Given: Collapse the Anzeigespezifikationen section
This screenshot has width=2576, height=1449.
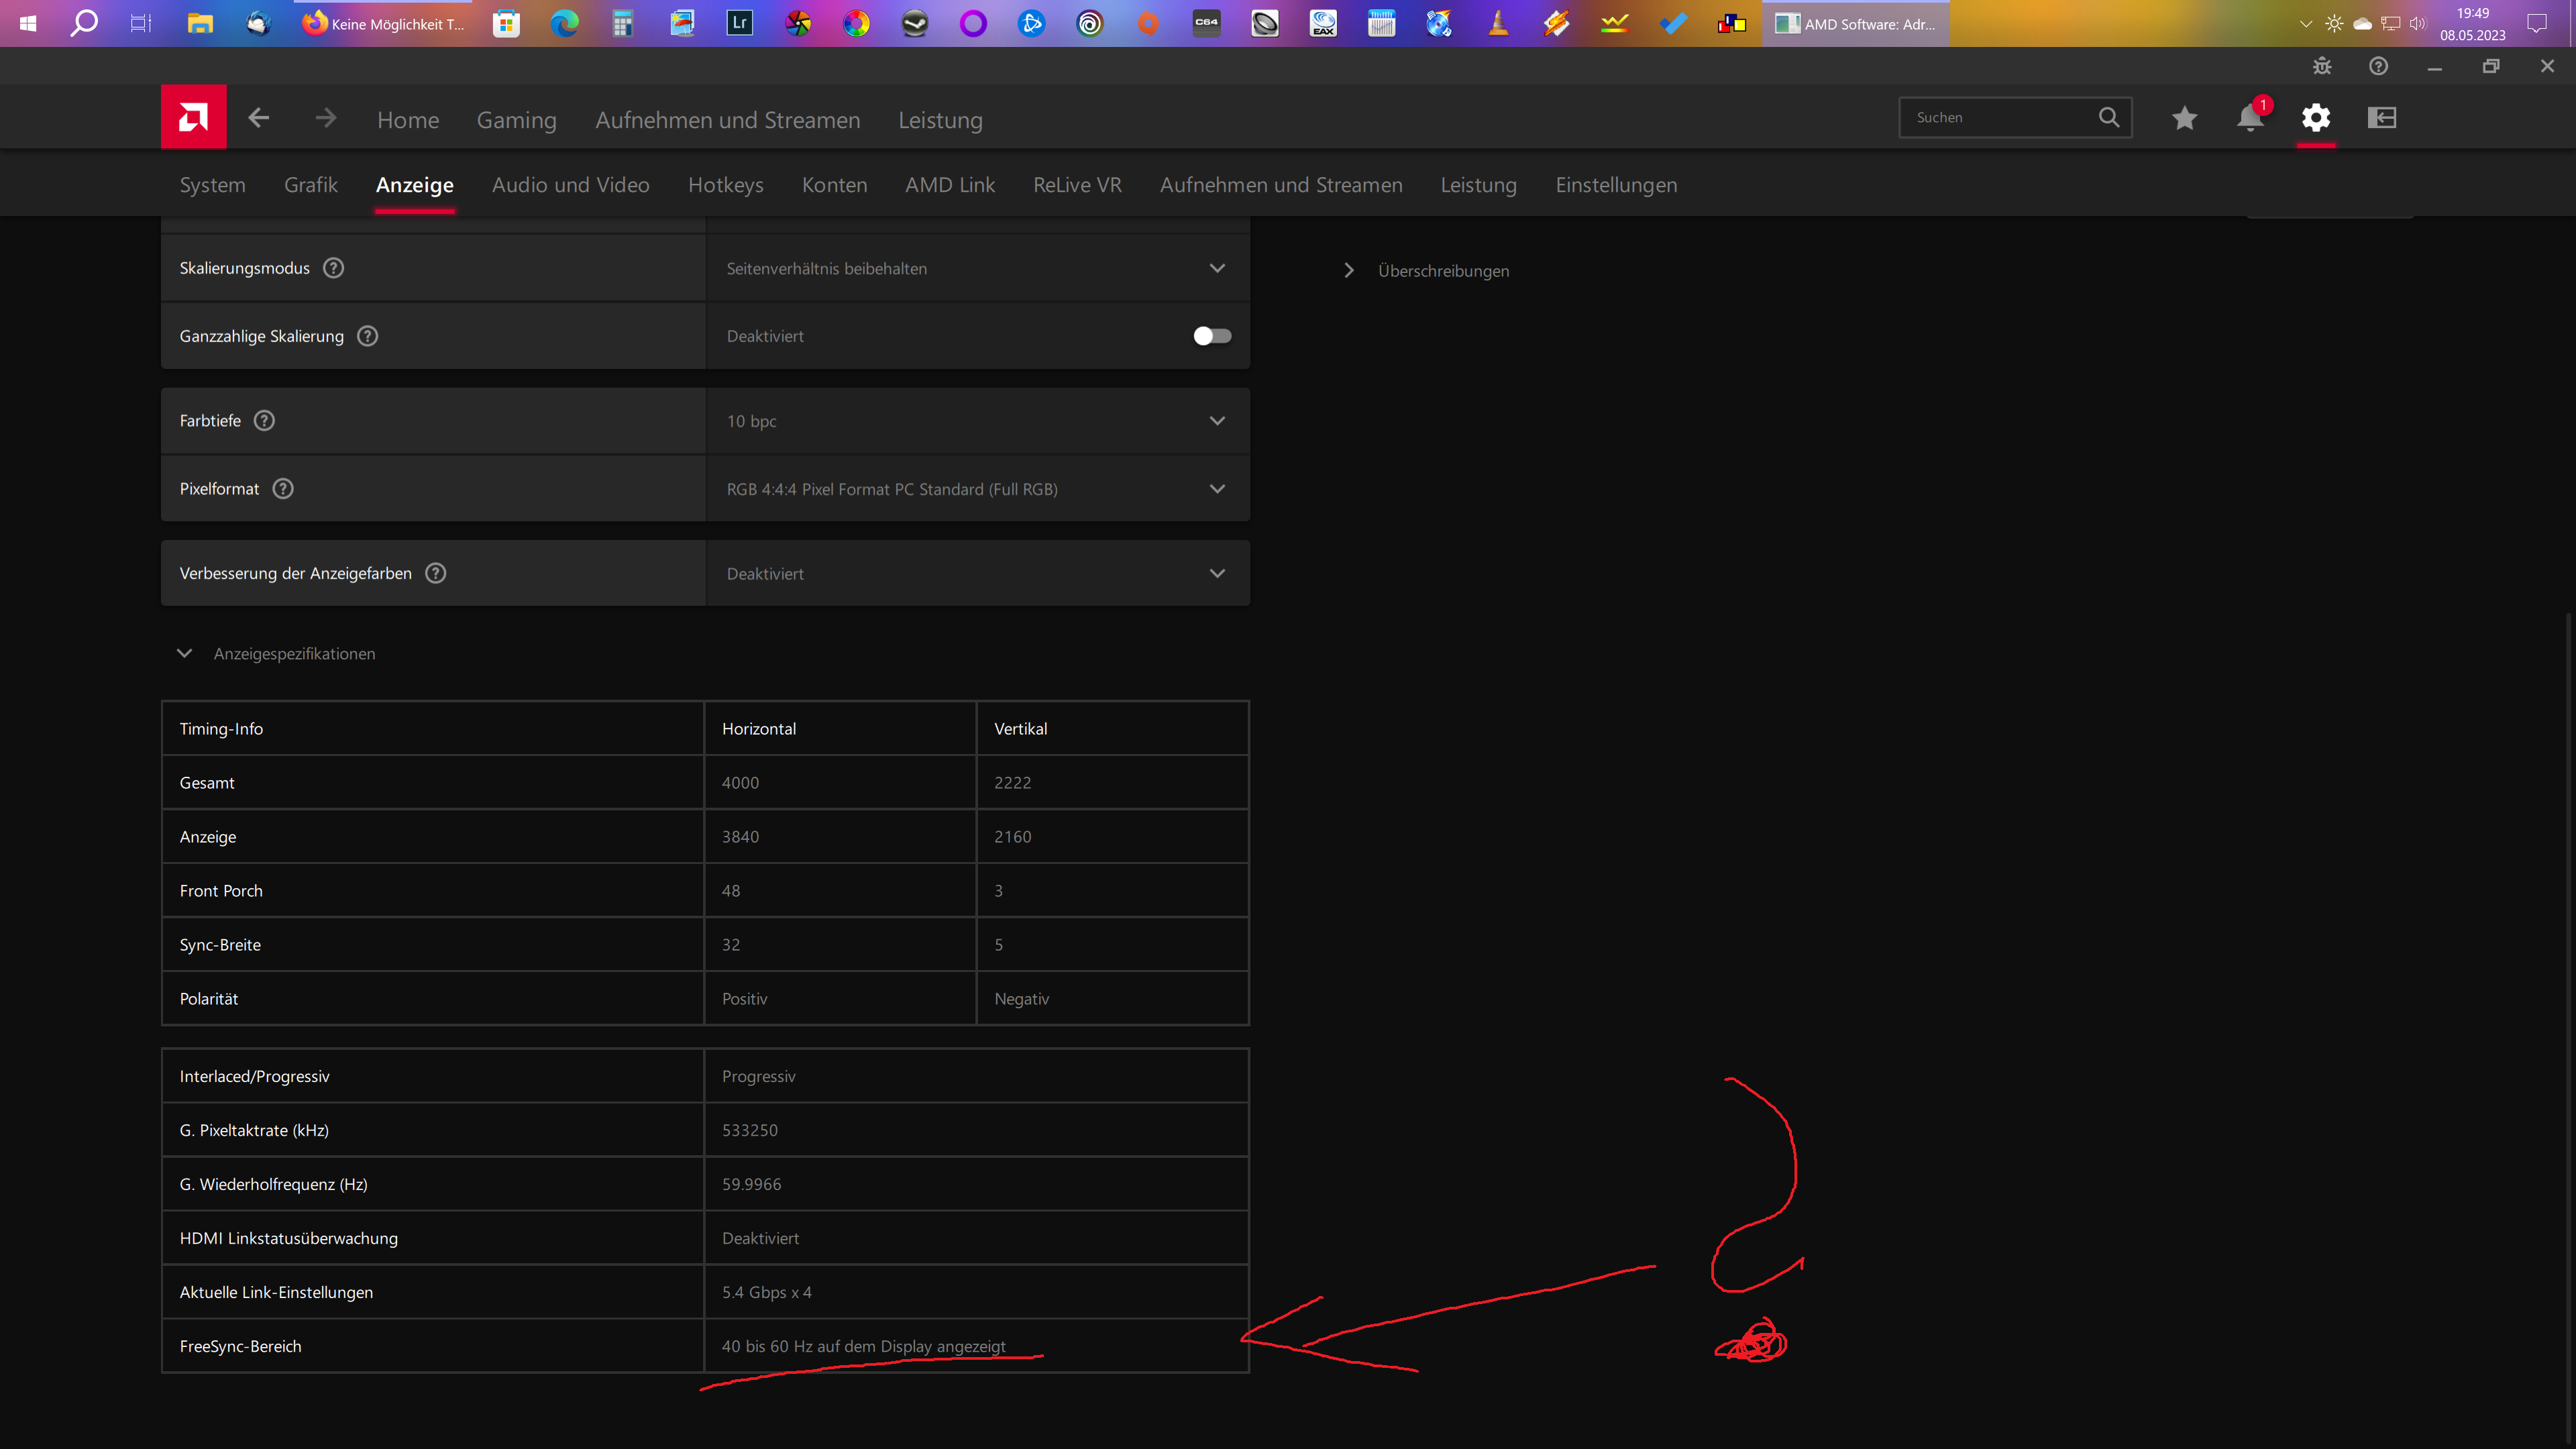Looking at the screenshot, I should pos(184,653).
